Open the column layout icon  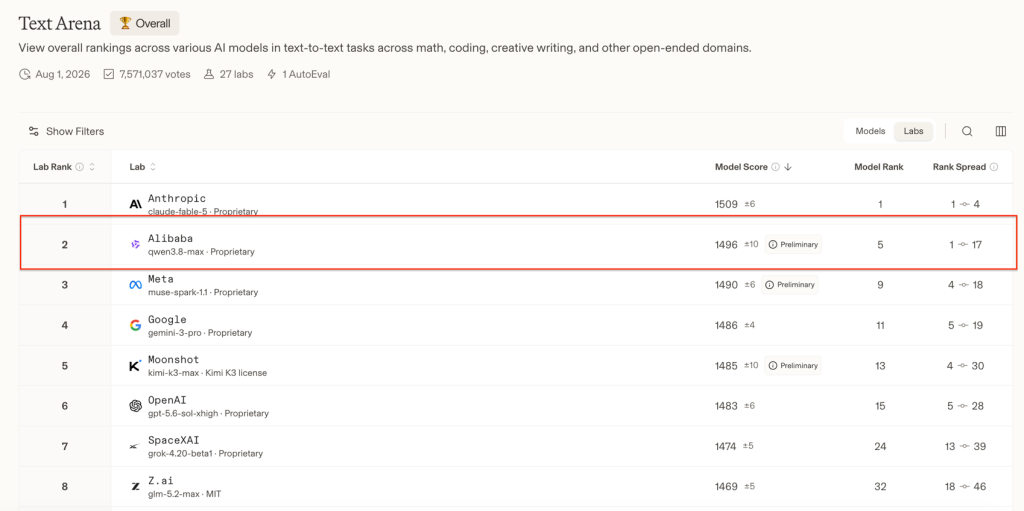coord(1000,131)
